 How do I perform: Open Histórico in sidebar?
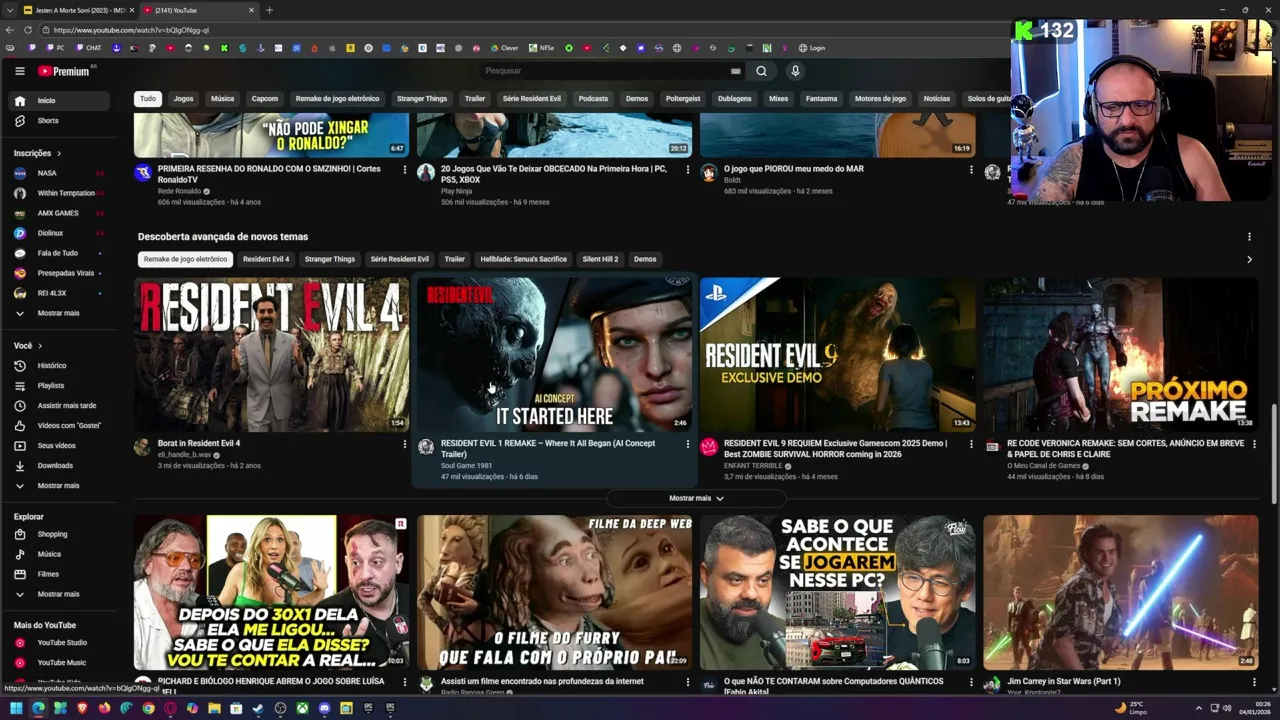(x=60, y=365)
